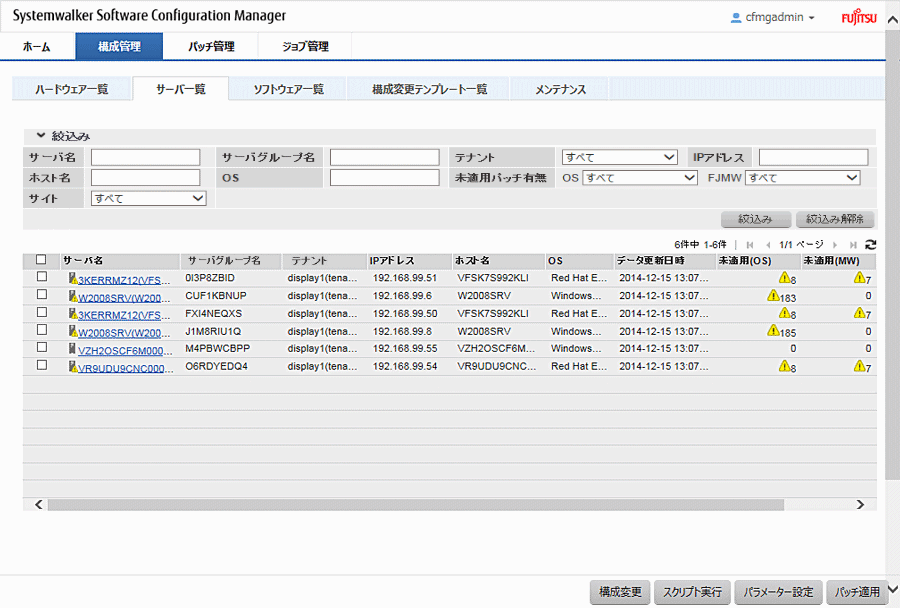Click the OS patch warning icon for 192.168.99.51
The height and width of the screenshot is (608, 900).
pos(785,278)
